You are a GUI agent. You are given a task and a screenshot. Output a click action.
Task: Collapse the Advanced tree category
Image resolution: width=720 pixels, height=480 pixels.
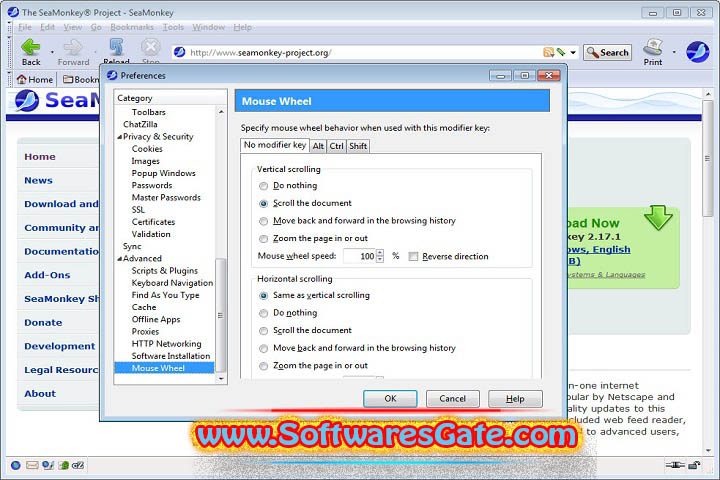click(119, 259)
